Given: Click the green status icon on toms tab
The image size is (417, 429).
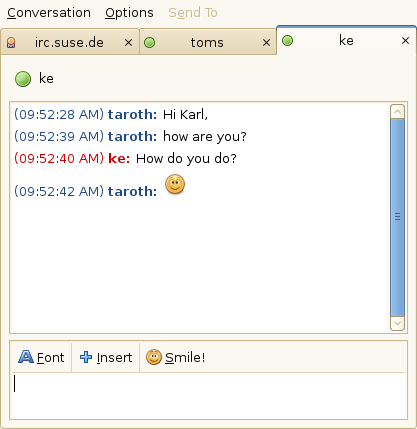Looking at the screenshot, I should [150, 43].
